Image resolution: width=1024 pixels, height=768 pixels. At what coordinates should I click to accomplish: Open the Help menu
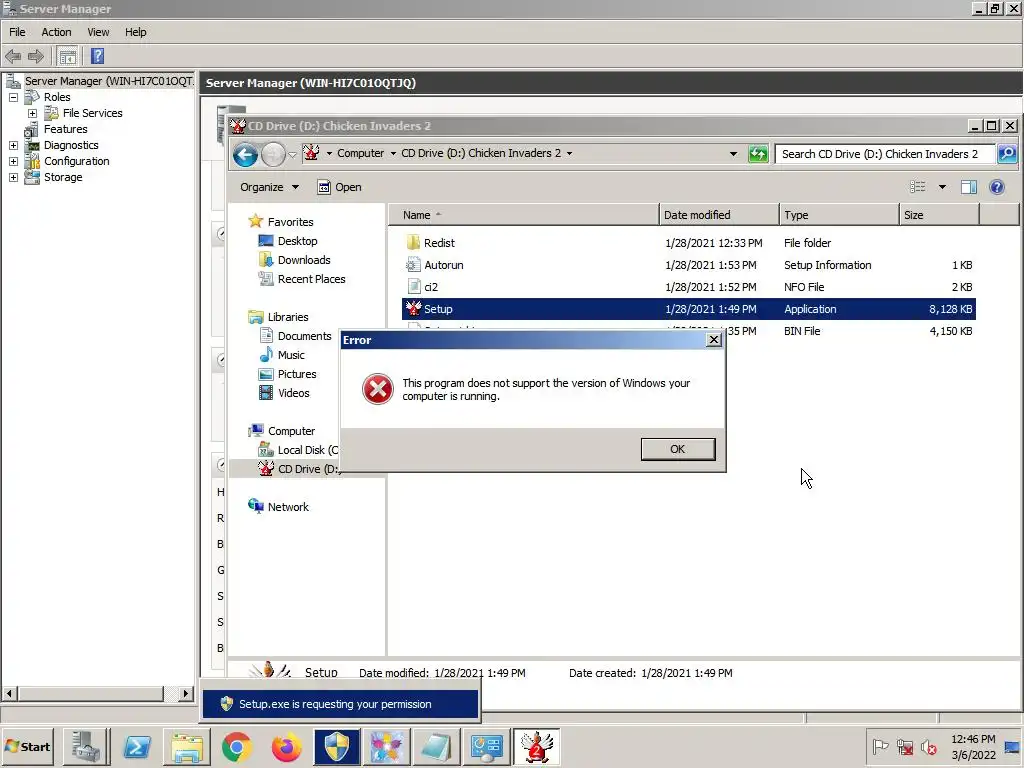pos(135,32)
